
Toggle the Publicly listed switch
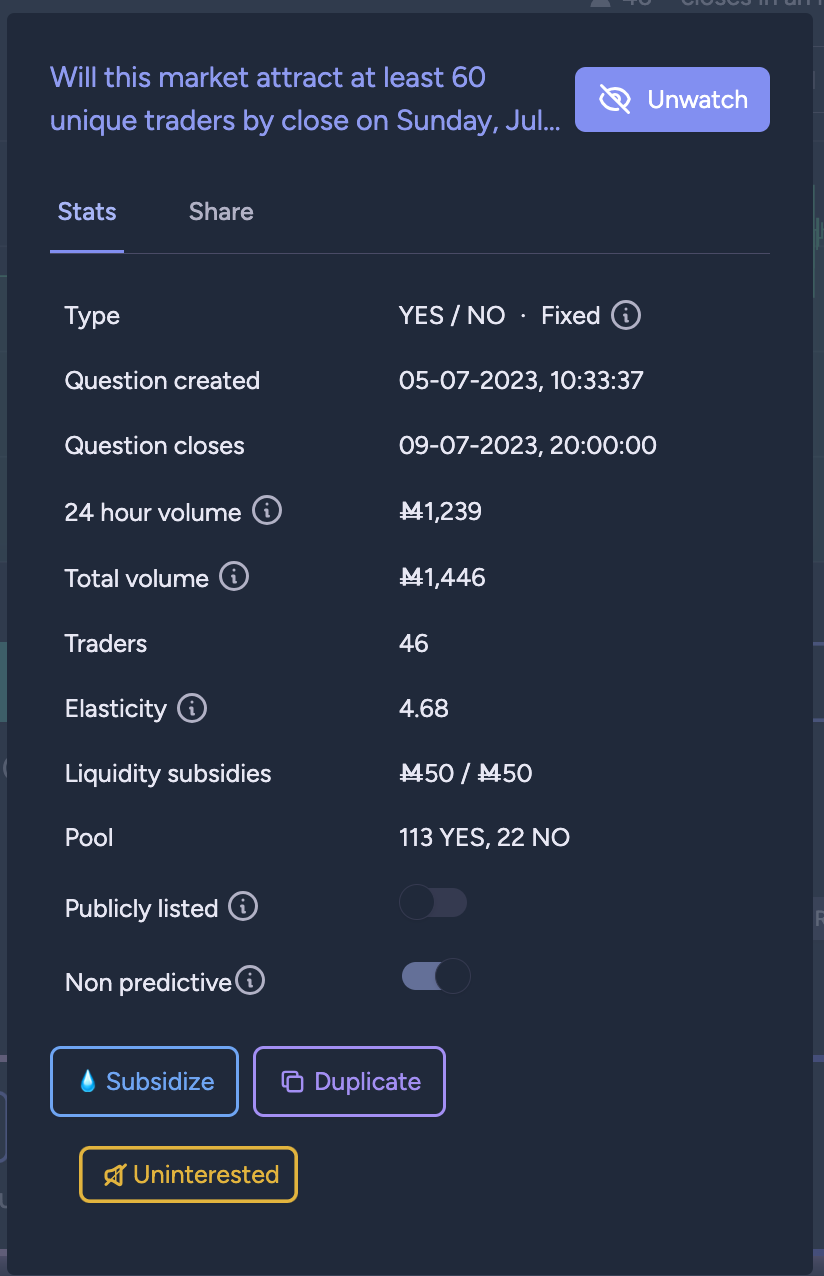[x=433, y=903]
